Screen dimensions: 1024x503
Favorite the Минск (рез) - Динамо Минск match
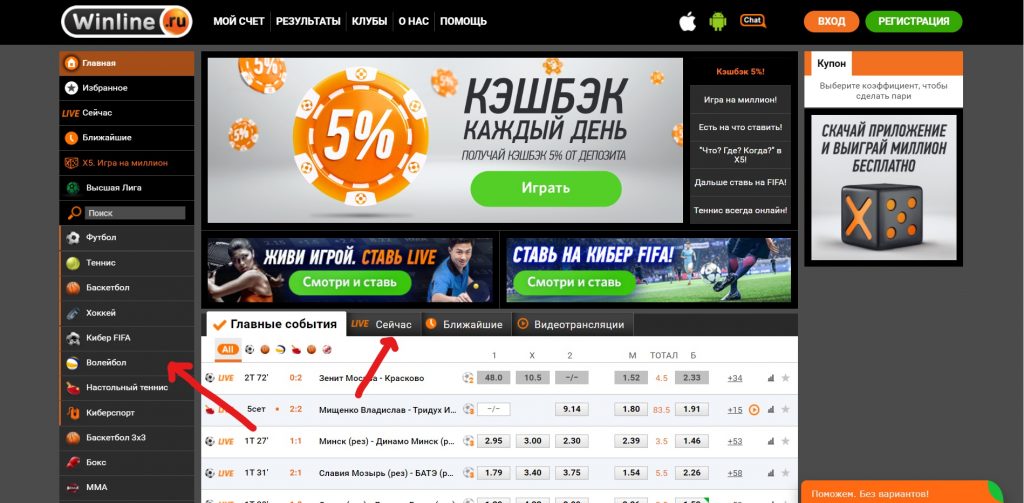point(786,441)
